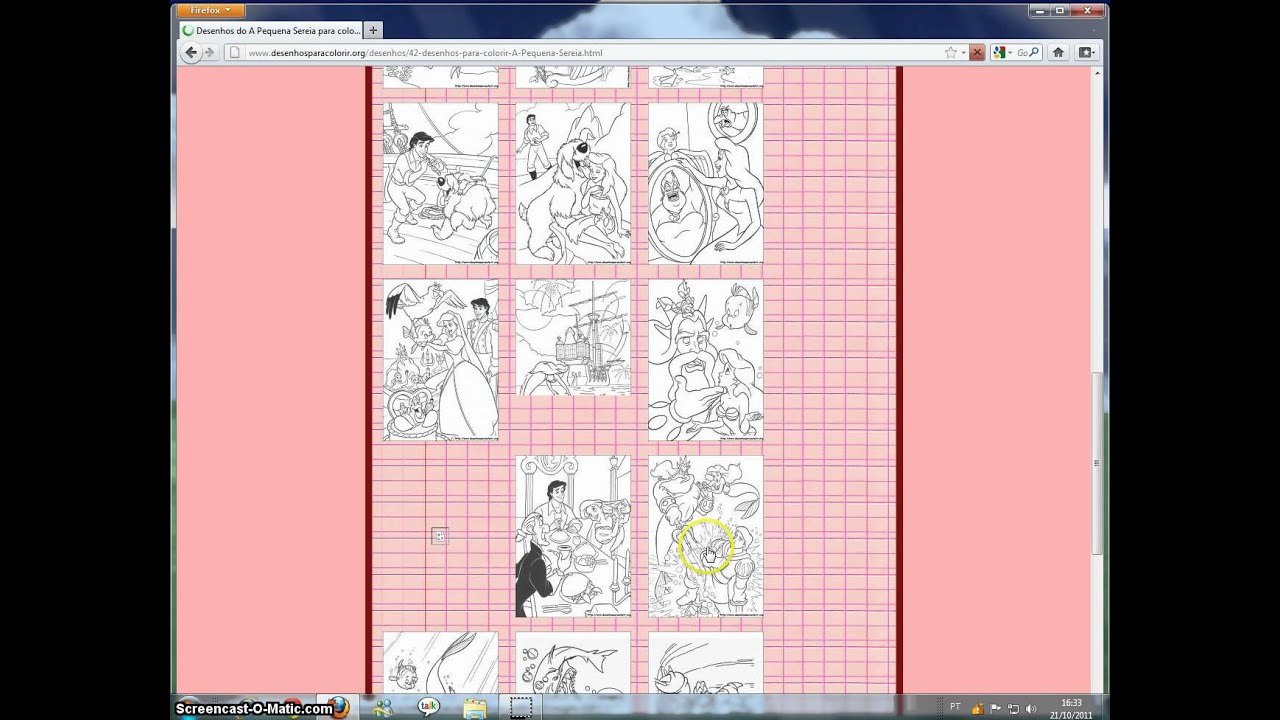Viewport: 1280px width, 720px height.
Task: Click inside the Google search box
Action: pos(1021,52)
